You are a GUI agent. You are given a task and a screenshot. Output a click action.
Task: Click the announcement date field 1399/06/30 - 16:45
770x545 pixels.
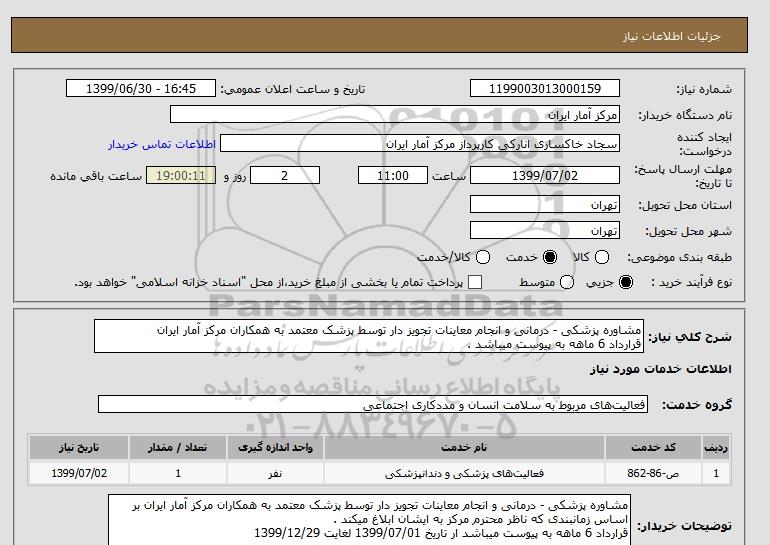pos(140,89)
